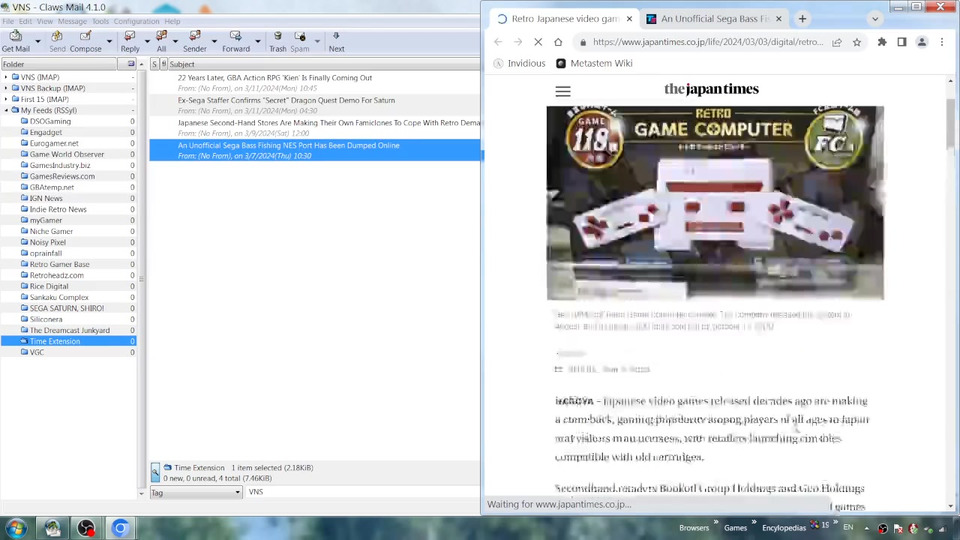960x540 pixels.
Task: Click Forward toolbar icon
Action: [x=236, y=41]
